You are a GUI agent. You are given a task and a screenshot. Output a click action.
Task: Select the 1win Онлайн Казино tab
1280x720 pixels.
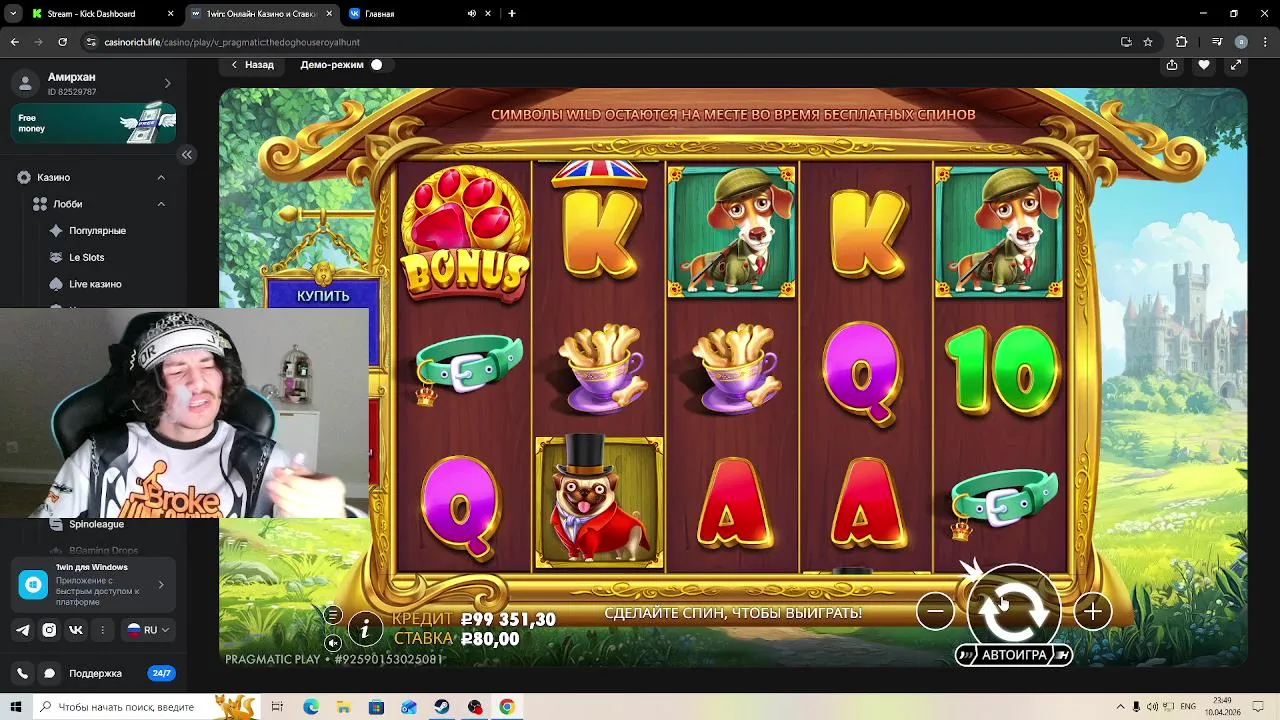click(260, 14)
